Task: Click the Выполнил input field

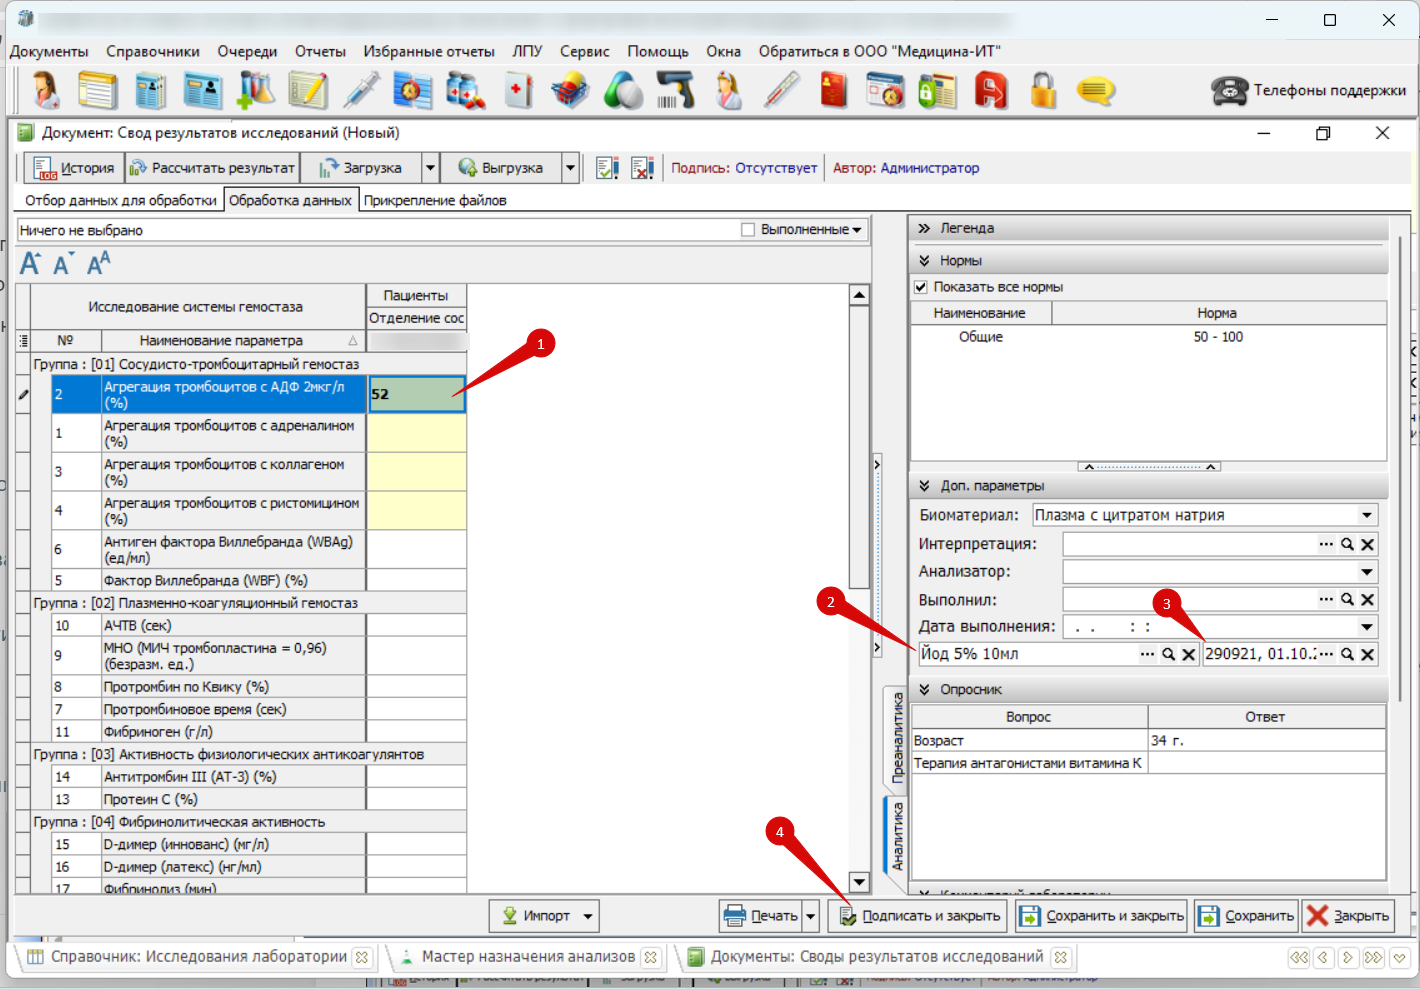Action: click(1189, 599)
